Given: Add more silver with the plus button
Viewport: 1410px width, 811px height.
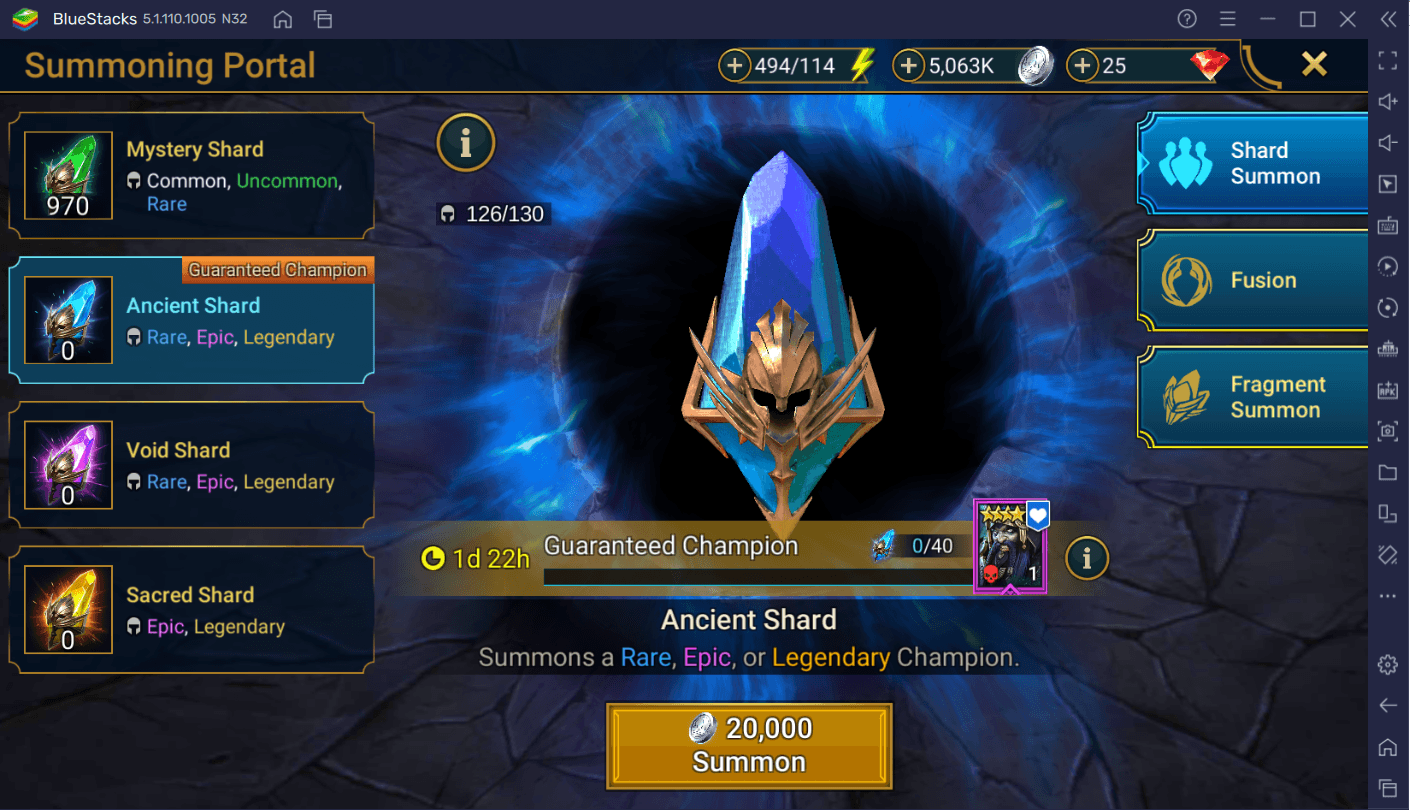Looking at the screenshot, I should coord(908,66).
